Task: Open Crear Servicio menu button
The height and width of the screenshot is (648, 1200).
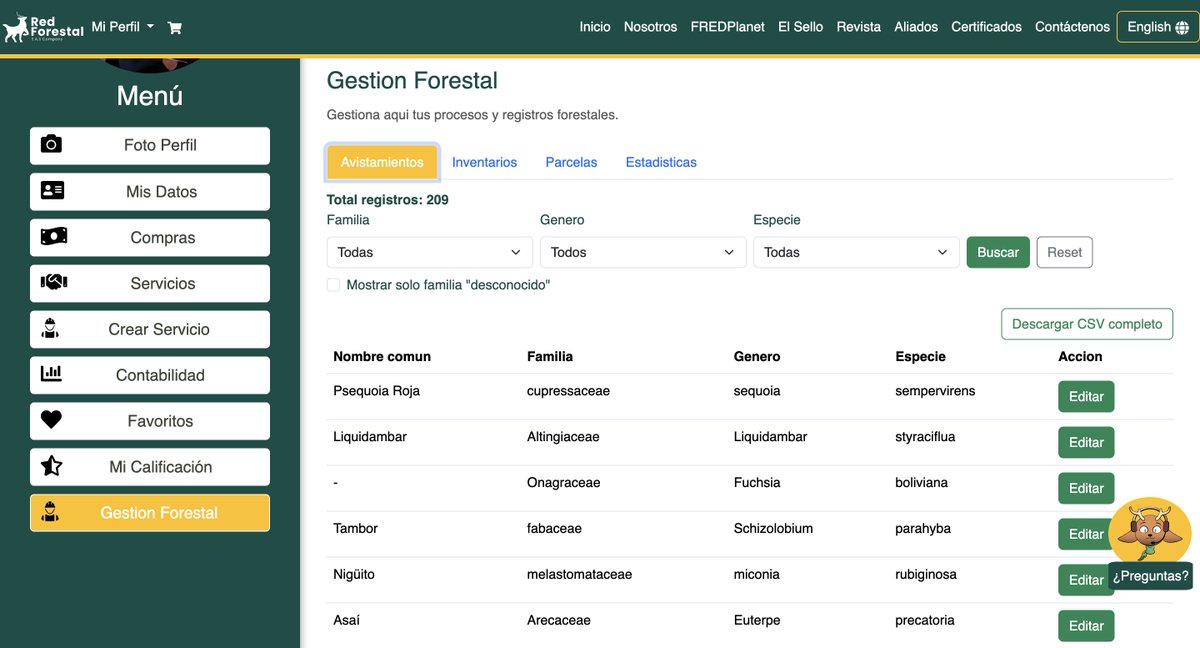Action: (x=150, y=329)
